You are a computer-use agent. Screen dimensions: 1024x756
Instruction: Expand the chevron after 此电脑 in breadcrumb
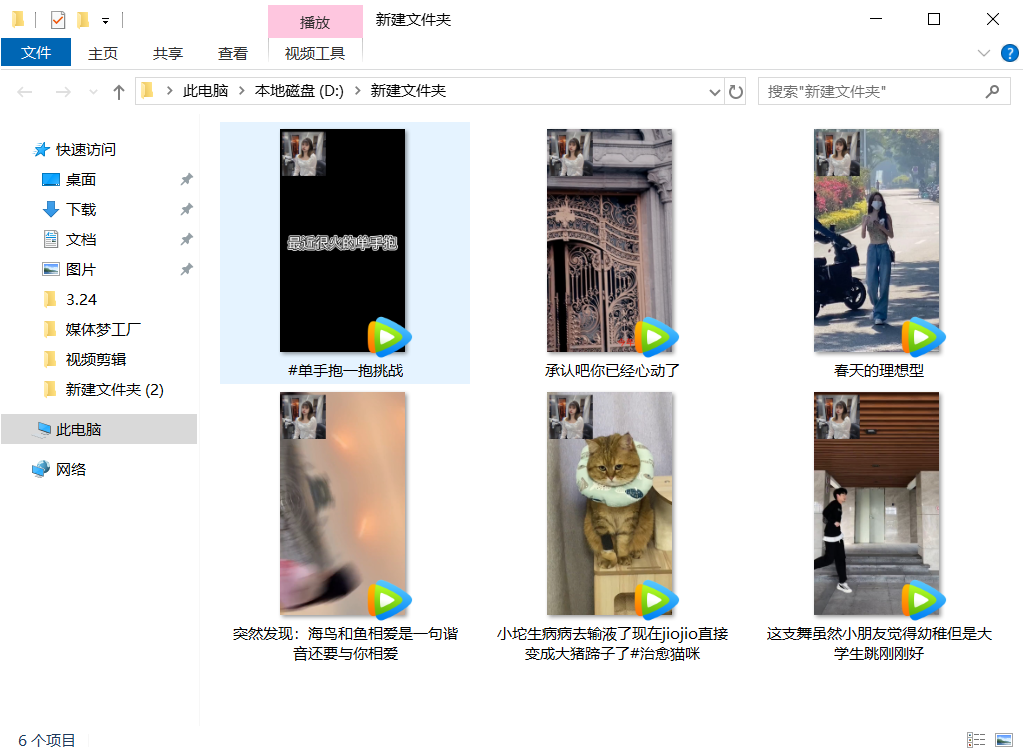[241, 91]
